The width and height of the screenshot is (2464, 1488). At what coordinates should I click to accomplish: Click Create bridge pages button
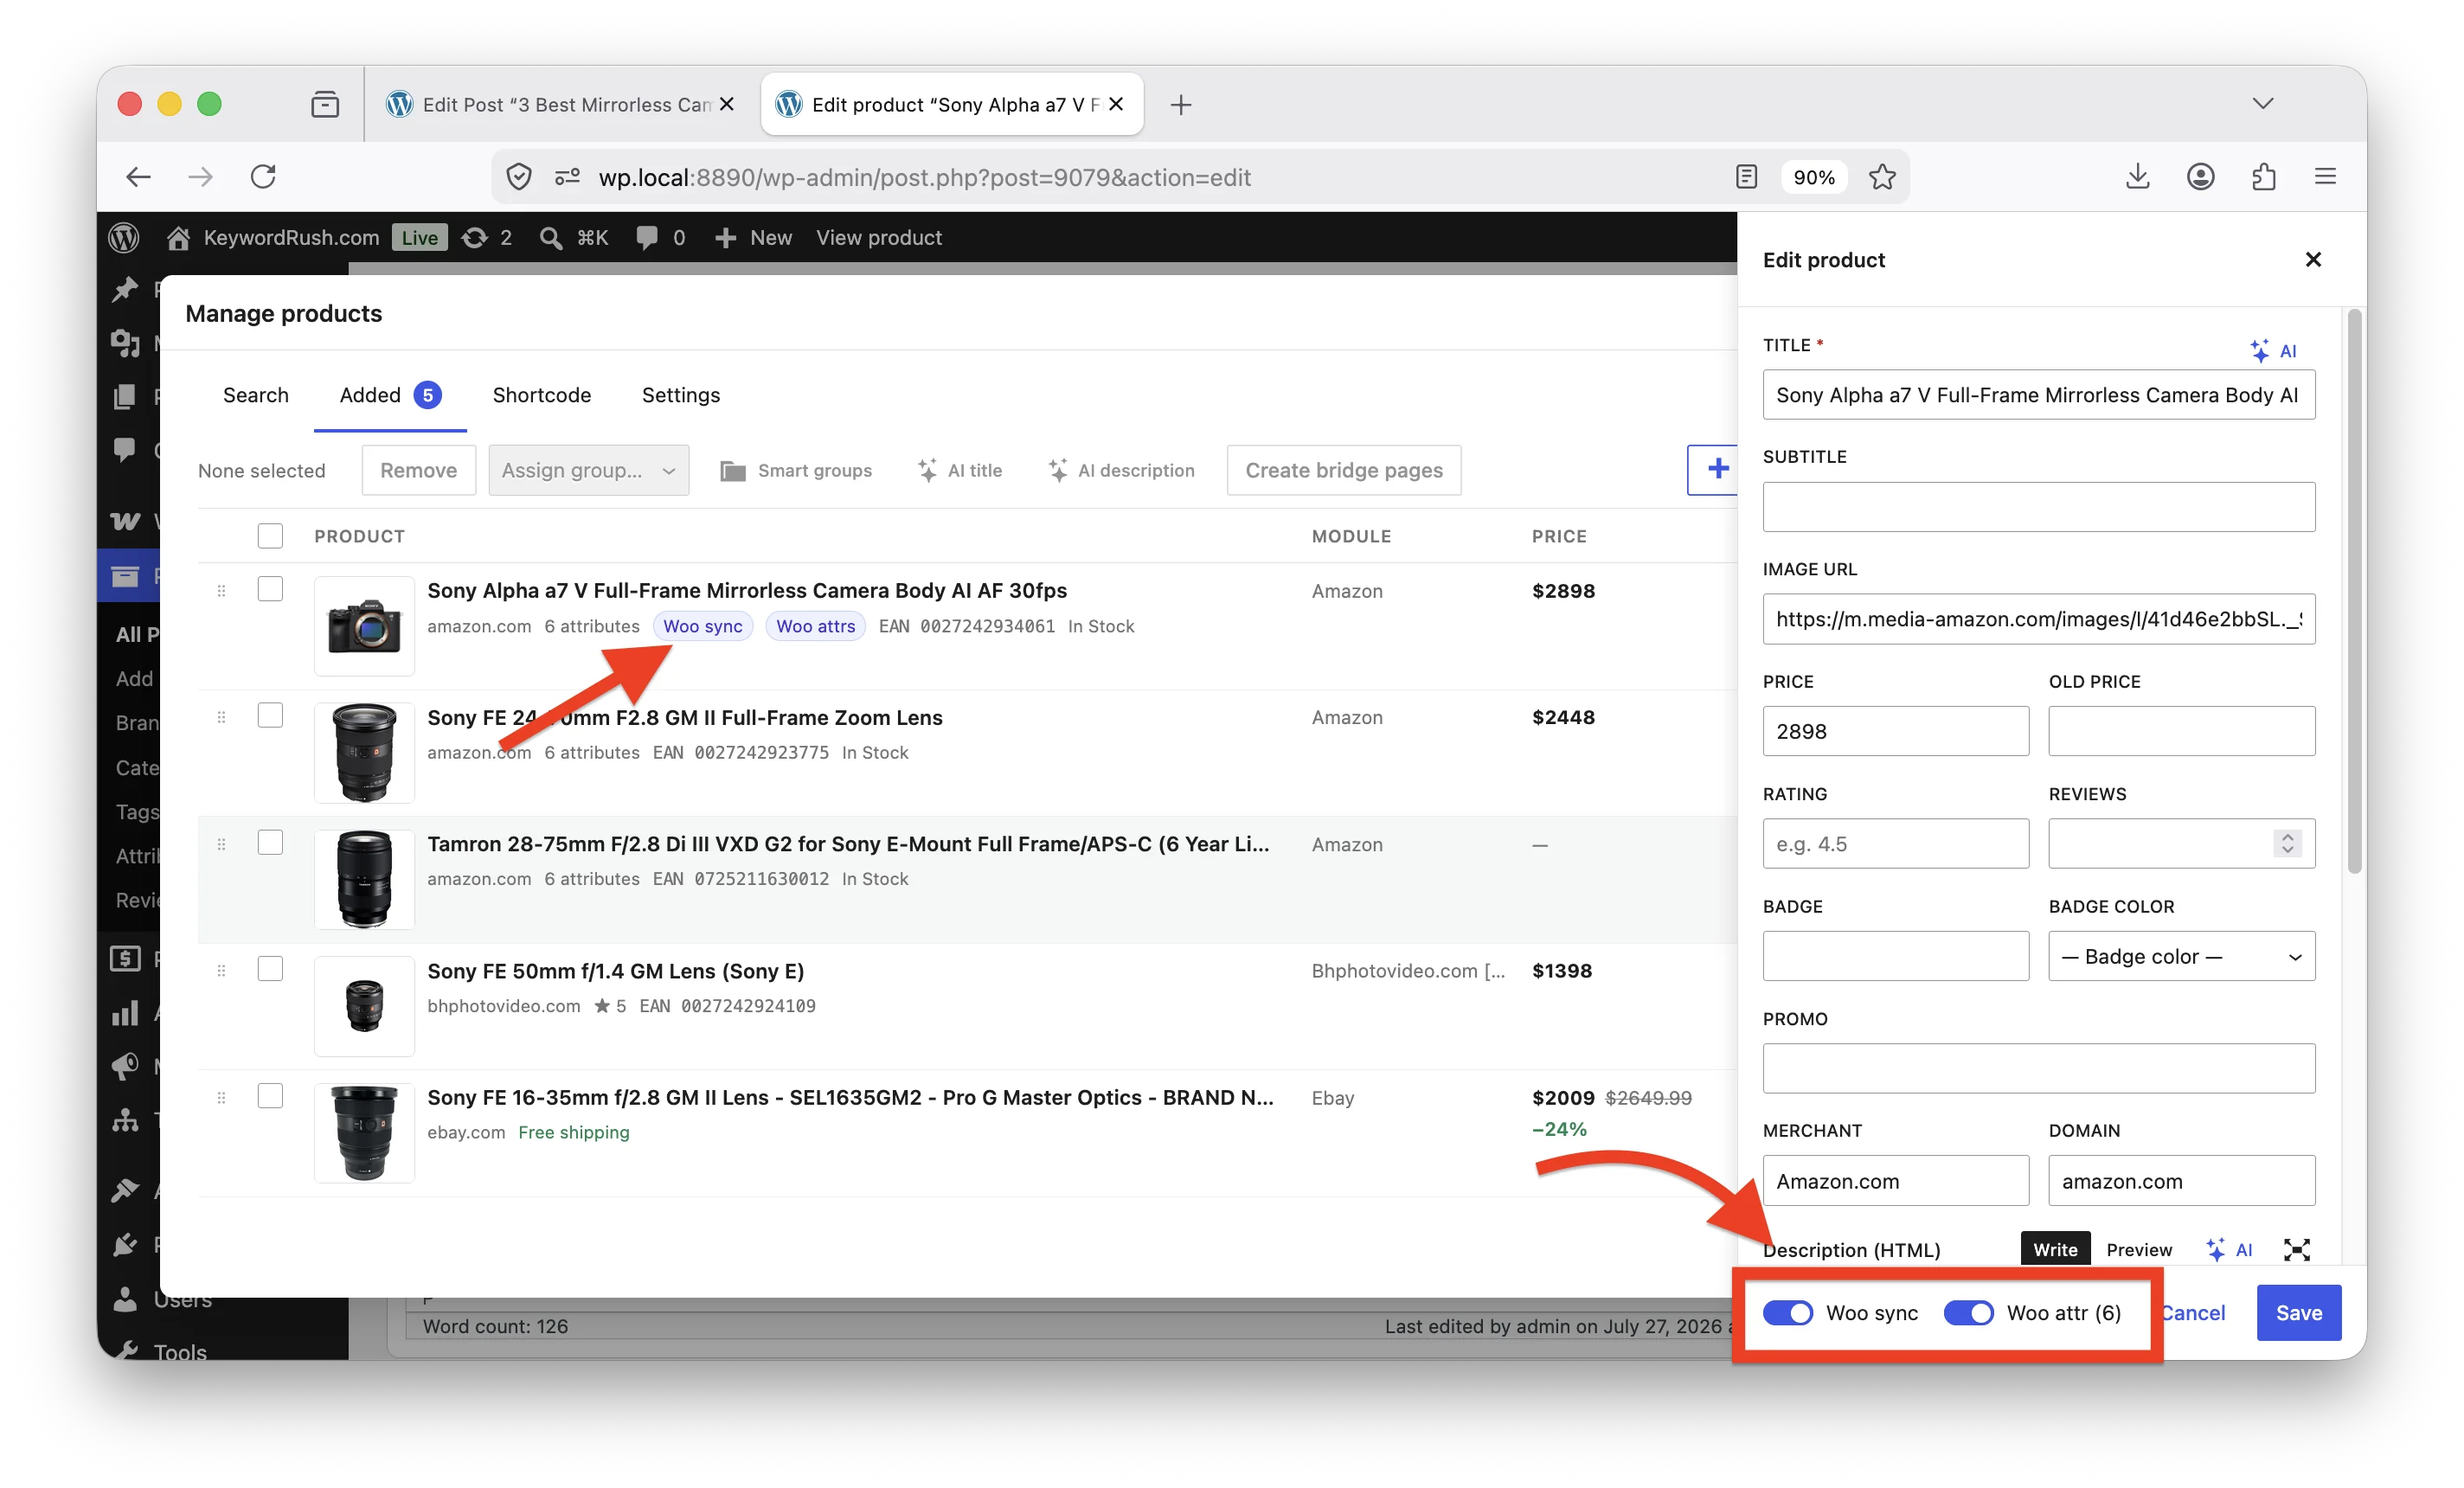tap(1344, 470)
